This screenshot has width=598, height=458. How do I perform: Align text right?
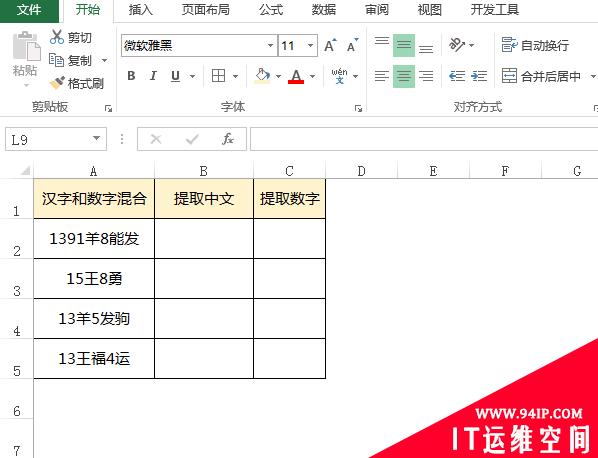[x=426, y=76]
